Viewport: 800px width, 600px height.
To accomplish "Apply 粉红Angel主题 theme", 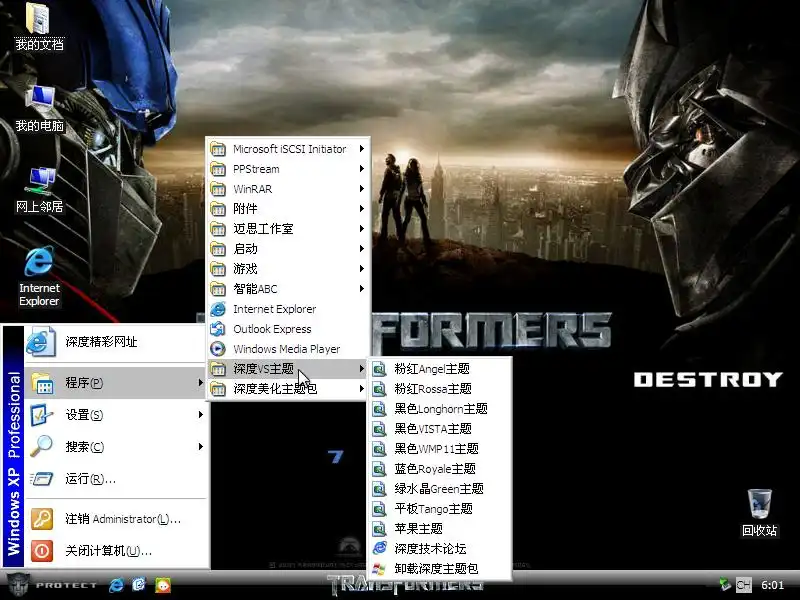I will tap(439, 369).
